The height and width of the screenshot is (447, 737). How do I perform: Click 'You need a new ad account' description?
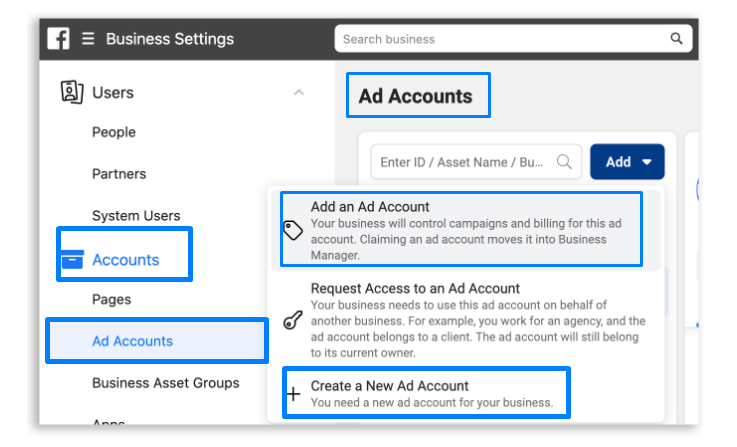click(431, 403)
